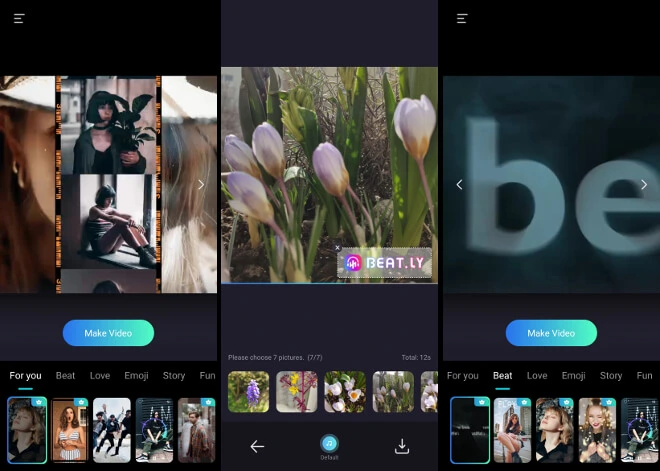The width and height of the screenshot is (660, 471).
Task: Select the white blossoms photo thumbnail
Action: (345, 392)
